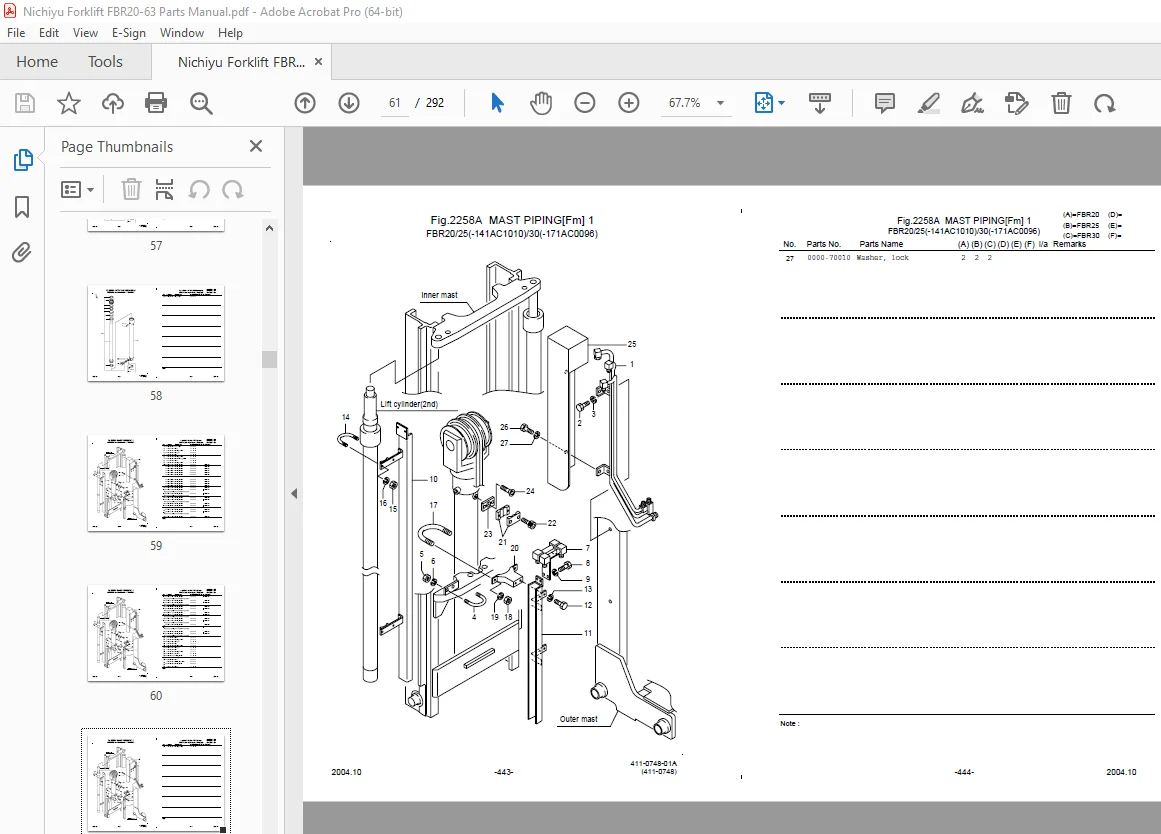Image resolution: width=1161 pixels, height=834 pixels.
Task: Select the highlighted page 61 thumbnail
Action: [x=155, y=781]
